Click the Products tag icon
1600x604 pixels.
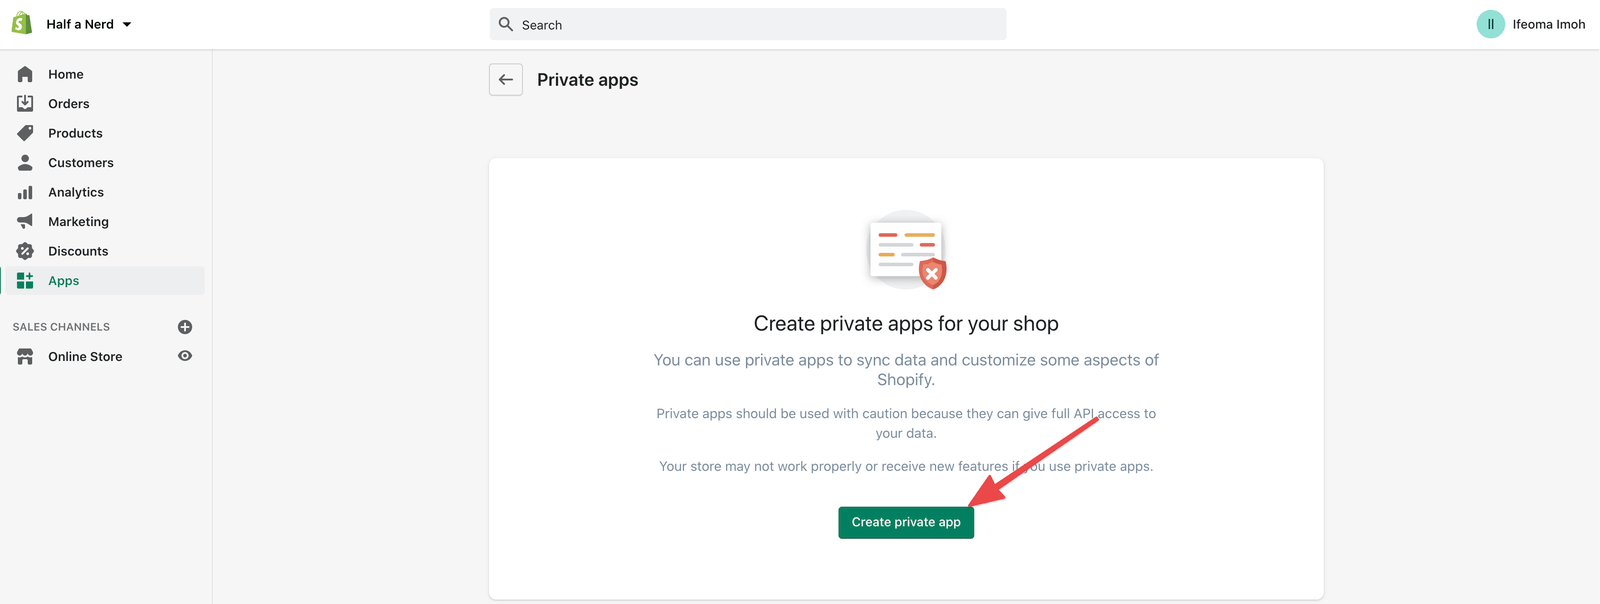(x=25, y=133)
